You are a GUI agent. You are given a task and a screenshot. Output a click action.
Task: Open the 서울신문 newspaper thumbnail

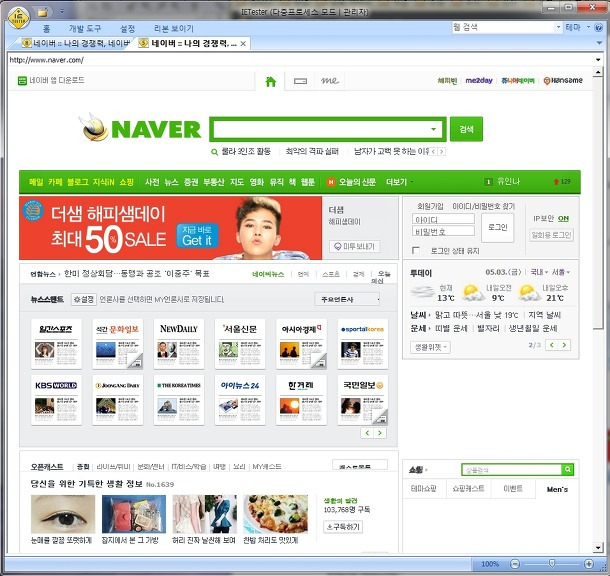pyautogui.click(x=240, y=343)
